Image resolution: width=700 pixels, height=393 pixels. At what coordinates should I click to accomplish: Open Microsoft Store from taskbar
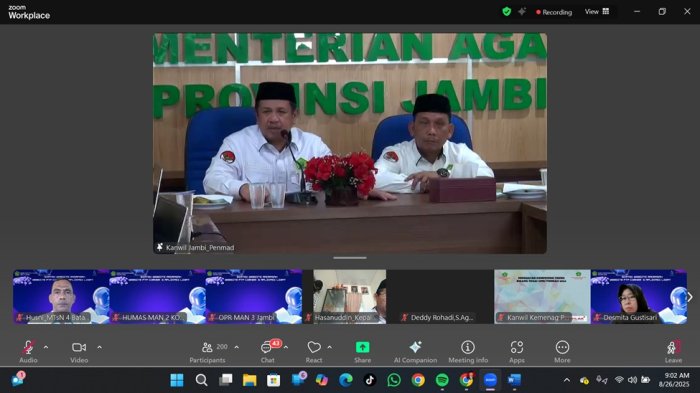click(x=273, y=380)
